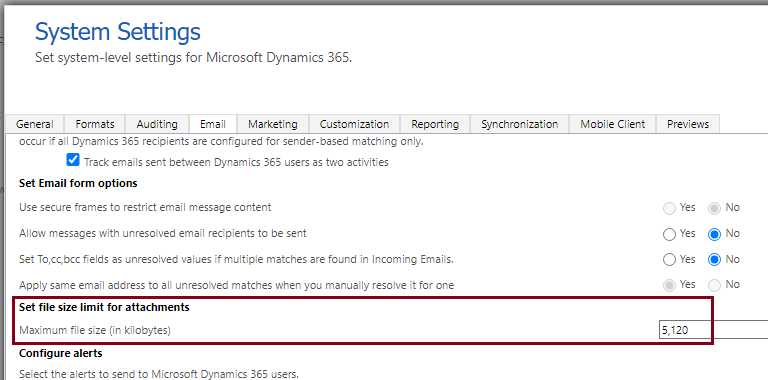768x380 pixels.
Task: Click Set system-level settings subtitle text
Action: point(193,58)
